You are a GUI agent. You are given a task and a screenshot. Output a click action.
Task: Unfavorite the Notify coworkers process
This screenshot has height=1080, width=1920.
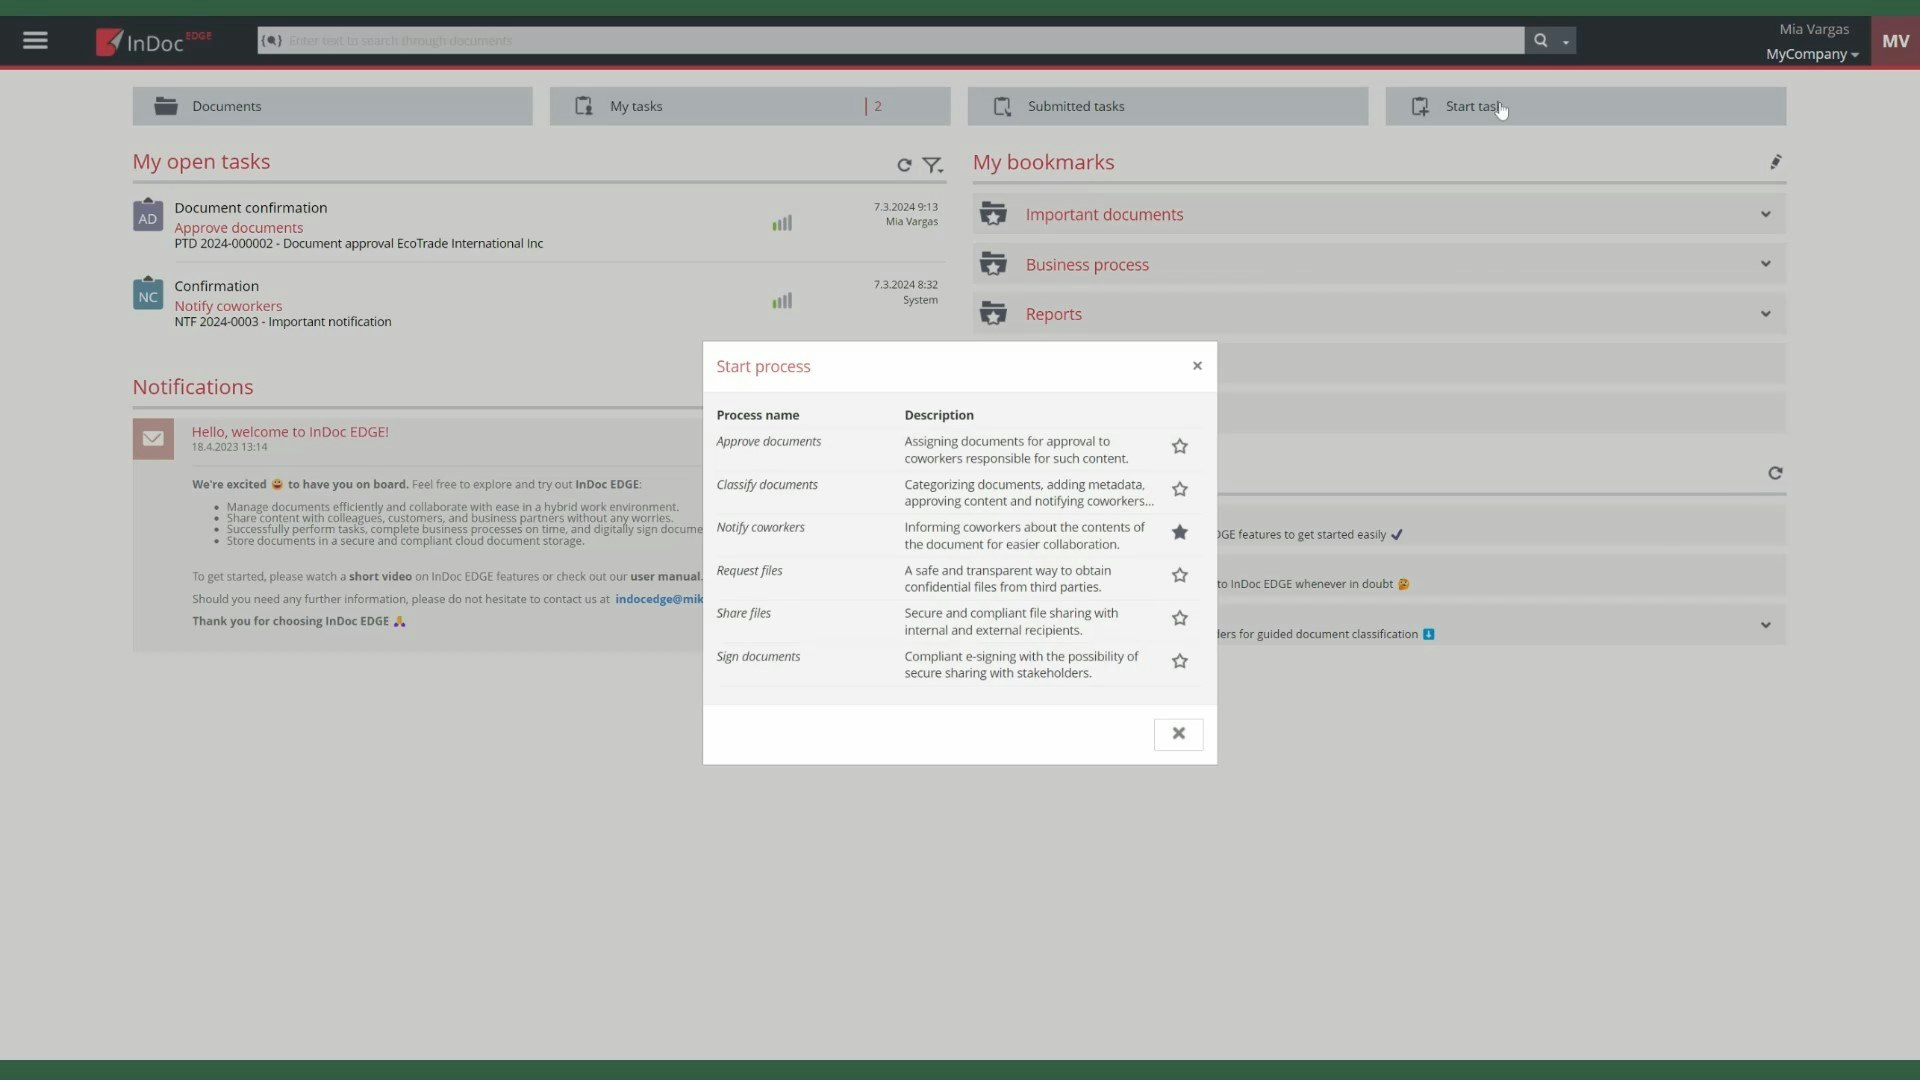click(x=1179, y=532)
